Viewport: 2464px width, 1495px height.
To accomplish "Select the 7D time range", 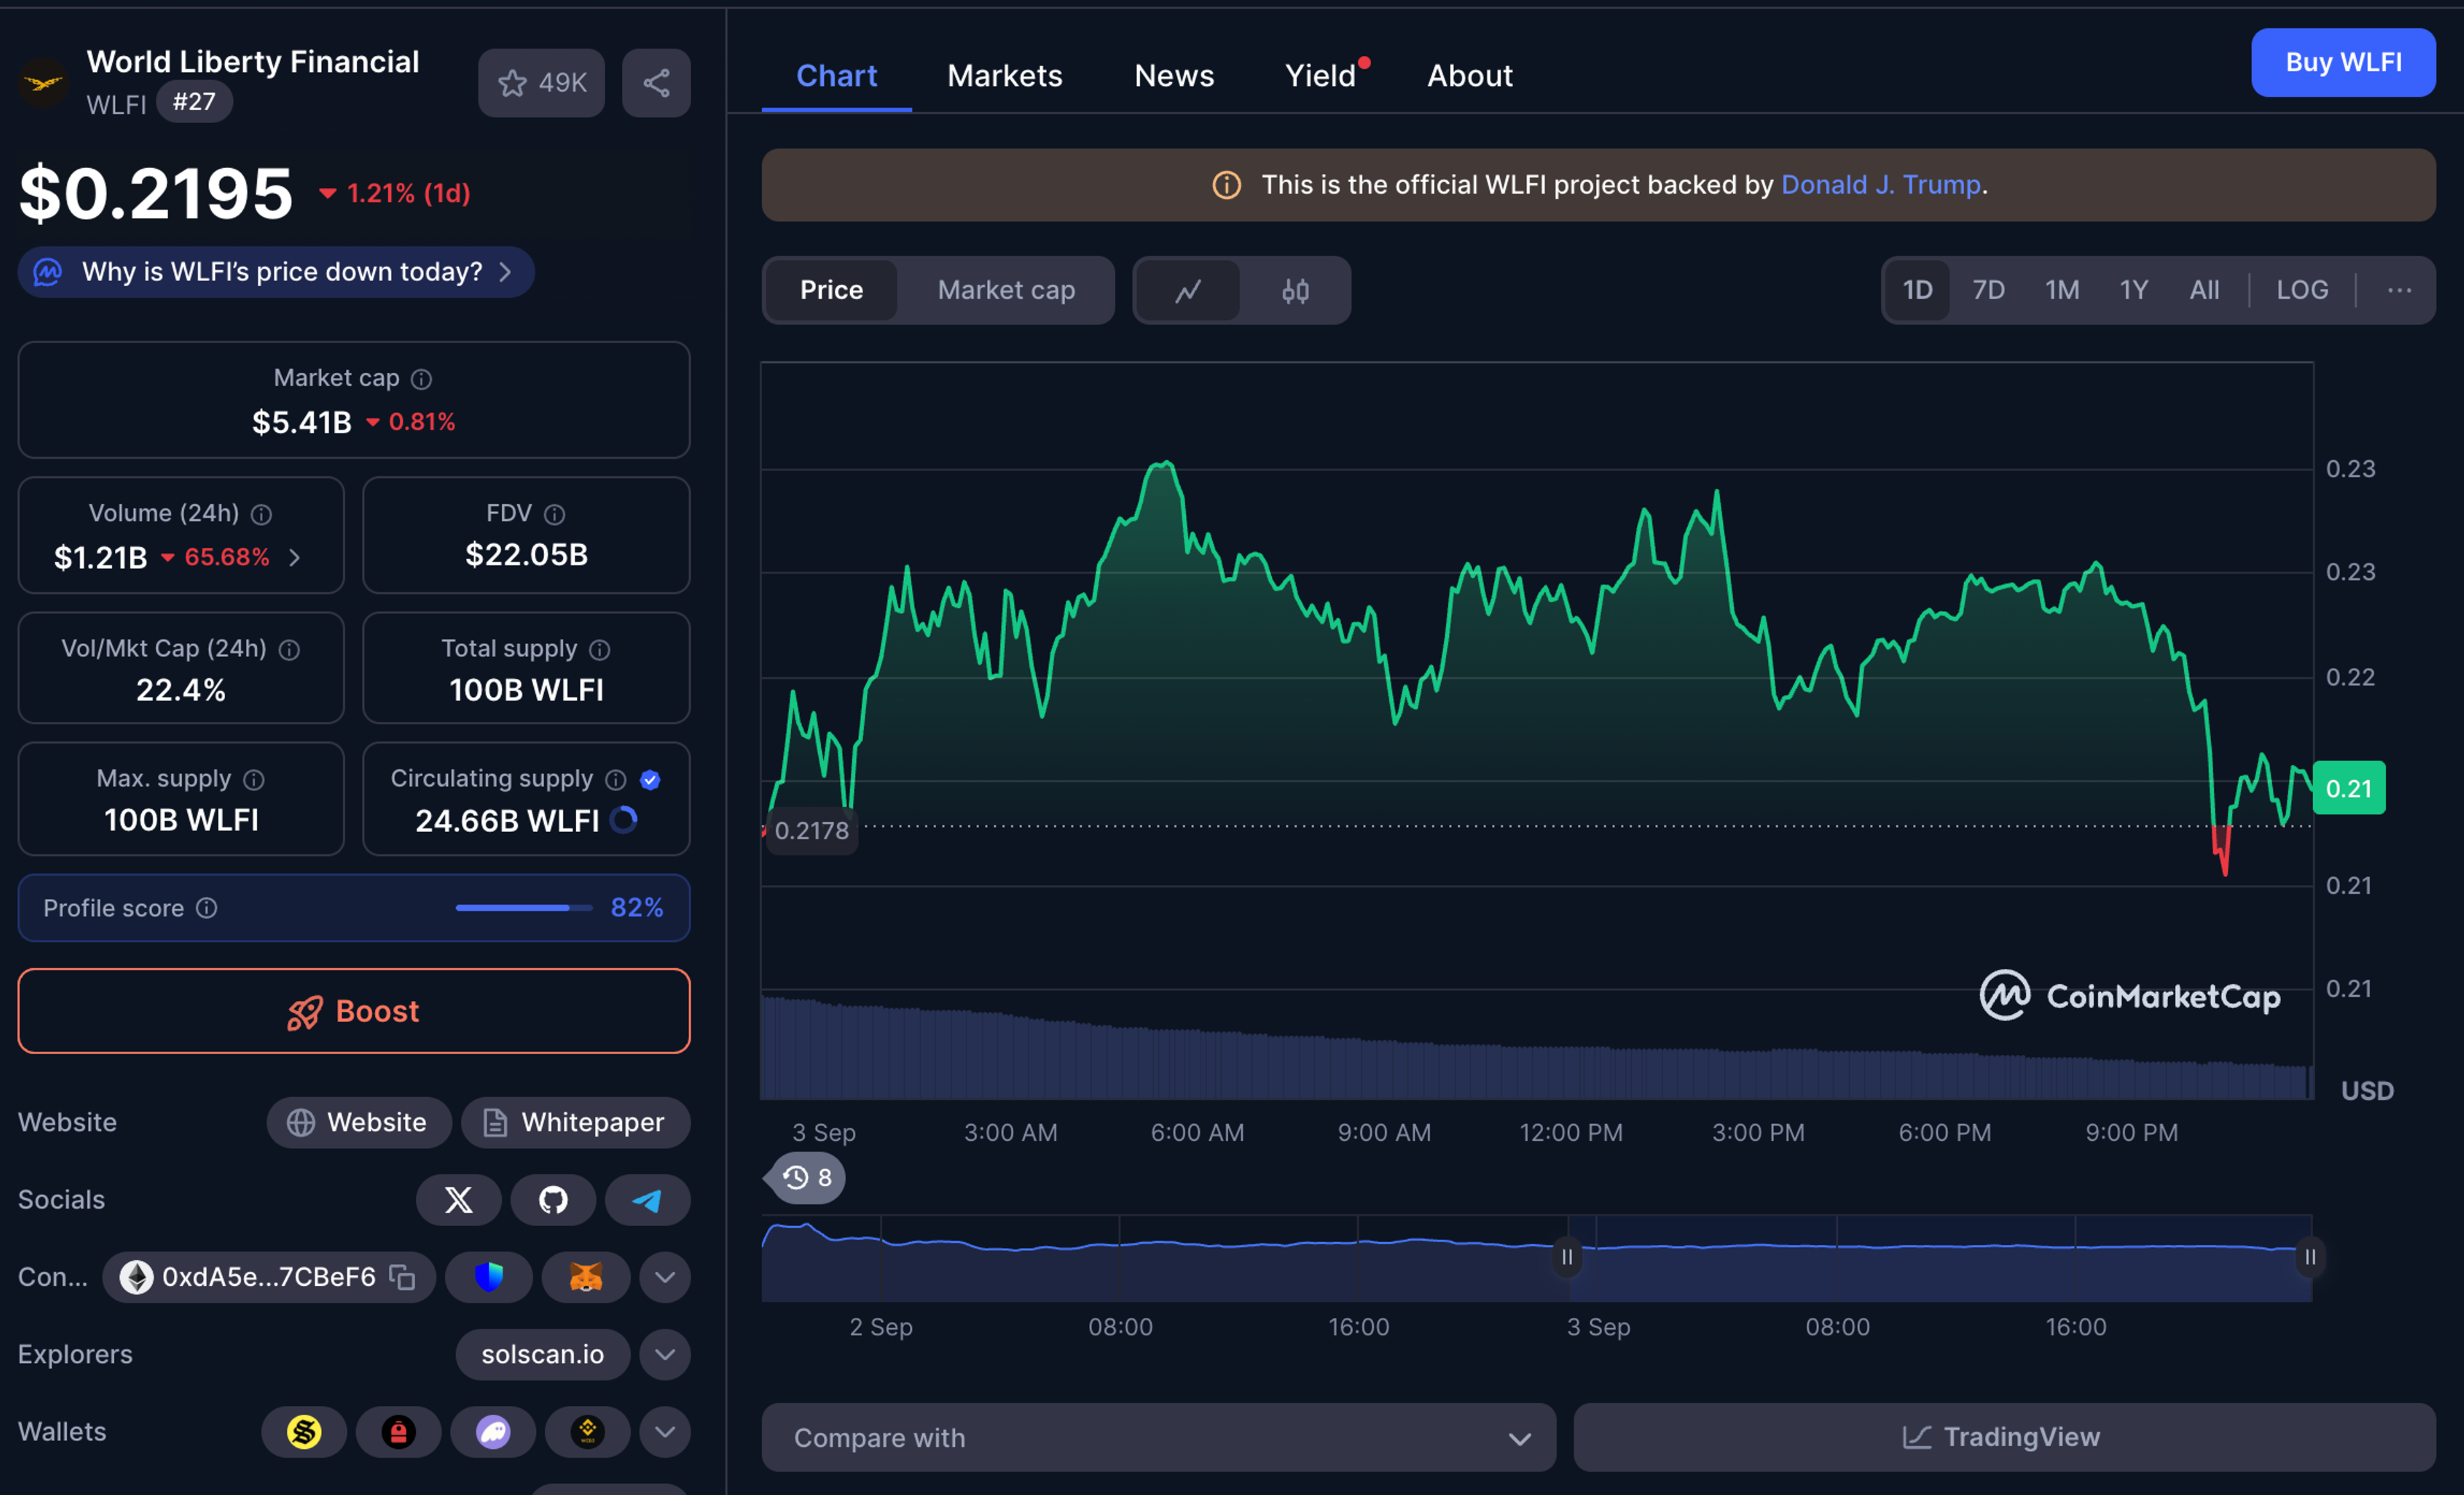I will pos(1988,290).
